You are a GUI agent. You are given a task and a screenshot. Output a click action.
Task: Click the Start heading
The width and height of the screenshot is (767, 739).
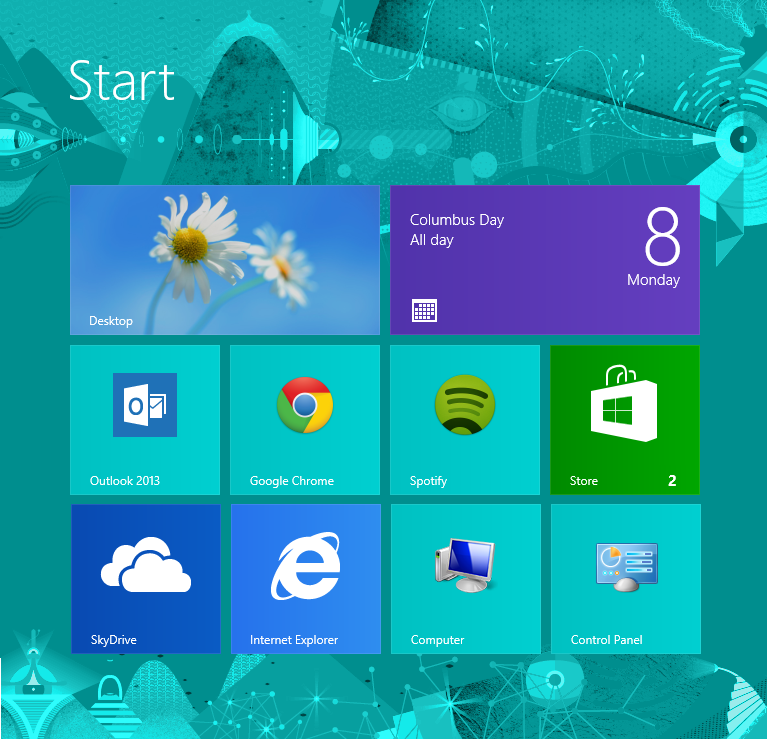click(122, 81)
